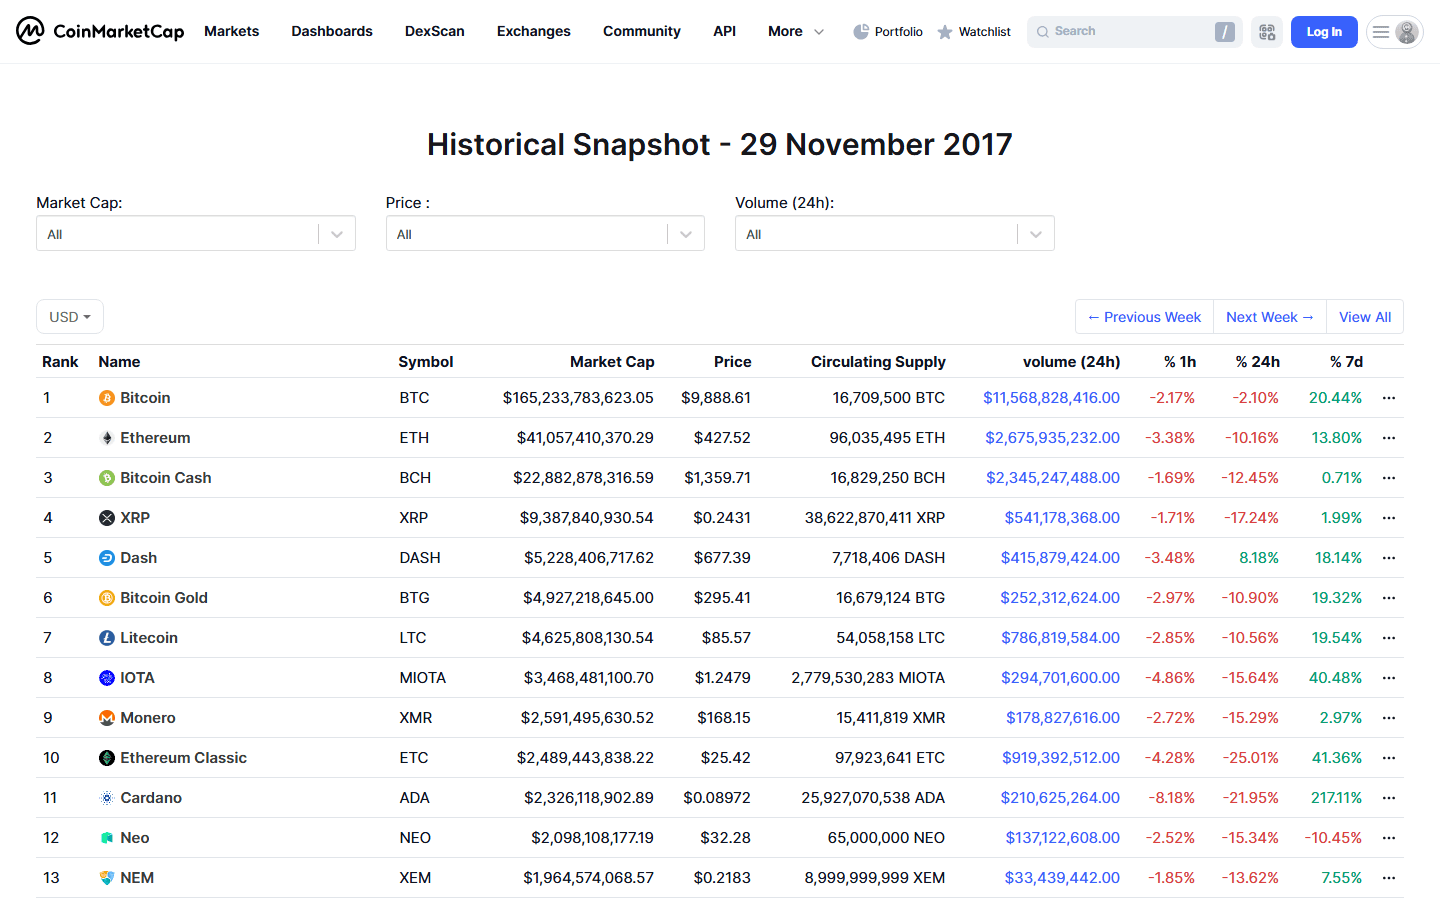Click the Log In button

pyautogui.click(x=1324, y=32)
